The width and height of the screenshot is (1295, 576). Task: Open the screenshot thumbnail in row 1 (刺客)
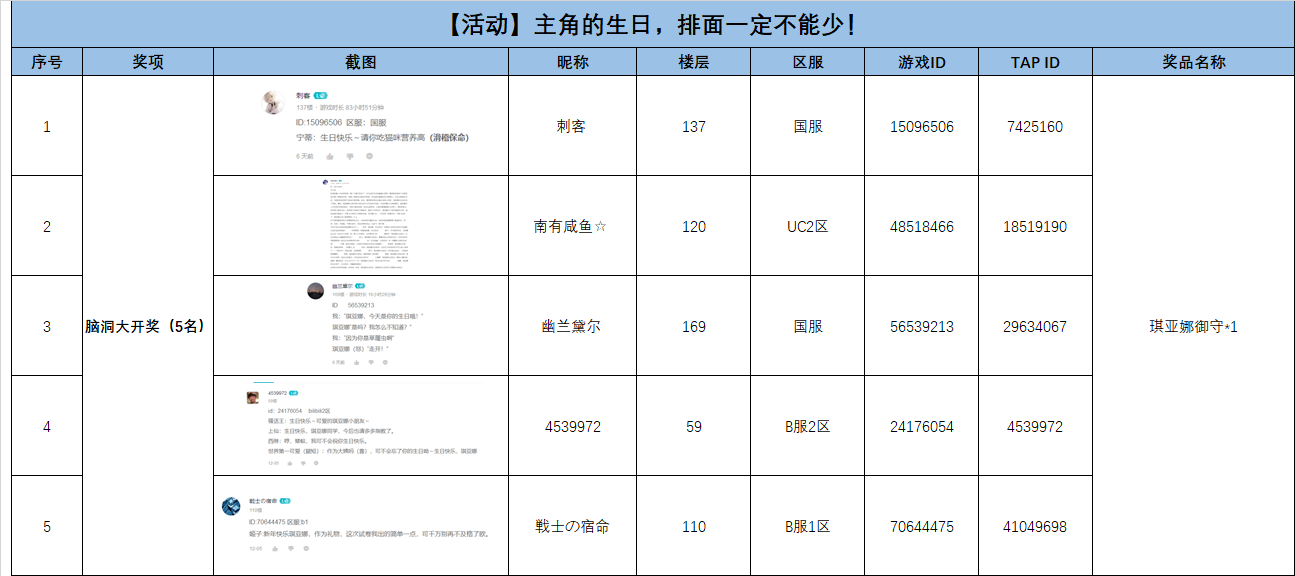pos(368,125)
